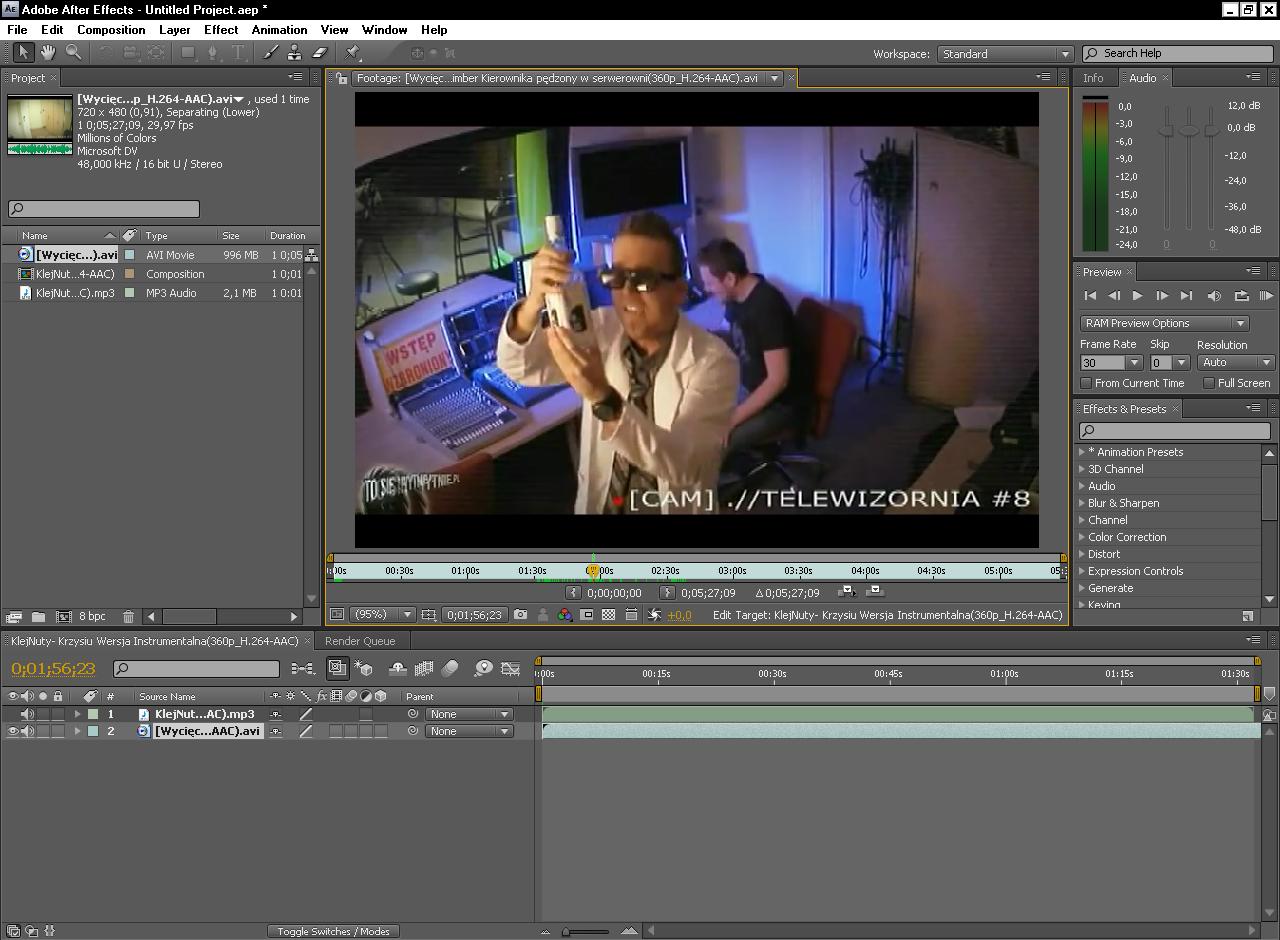Select the Hand tool

[x=47, y=53]
